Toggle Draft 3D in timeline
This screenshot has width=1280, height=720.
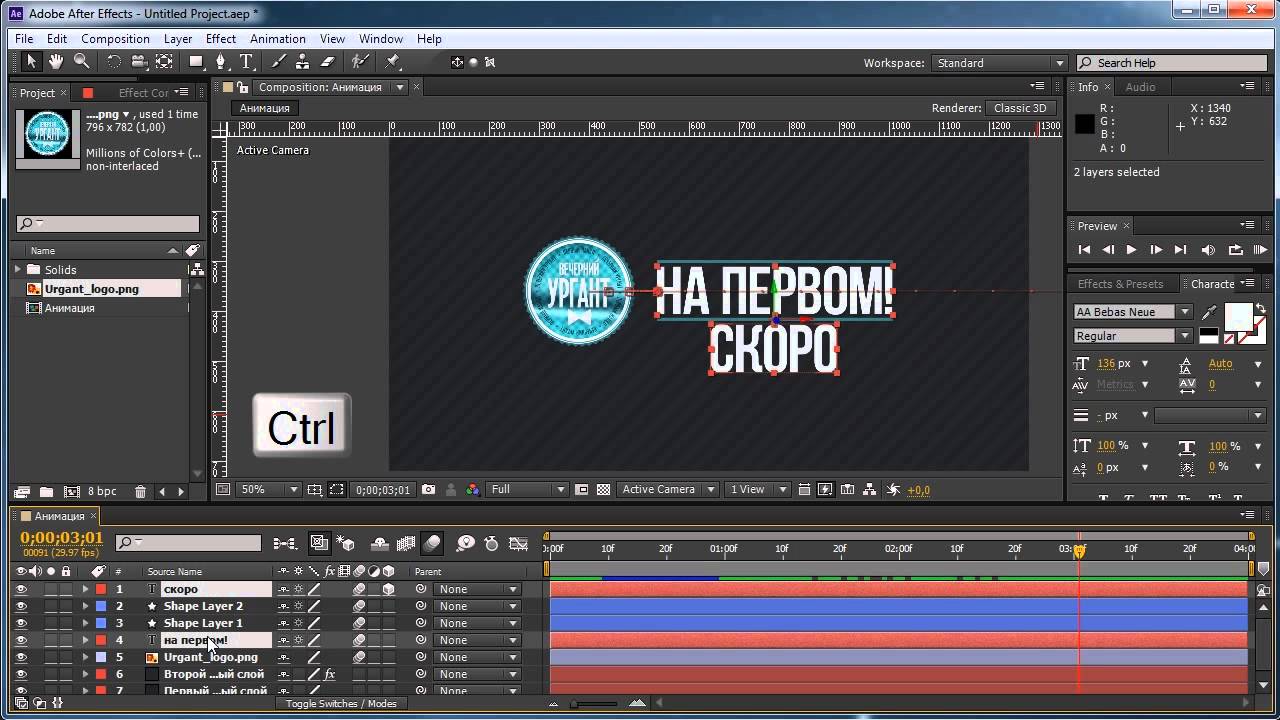347,543
